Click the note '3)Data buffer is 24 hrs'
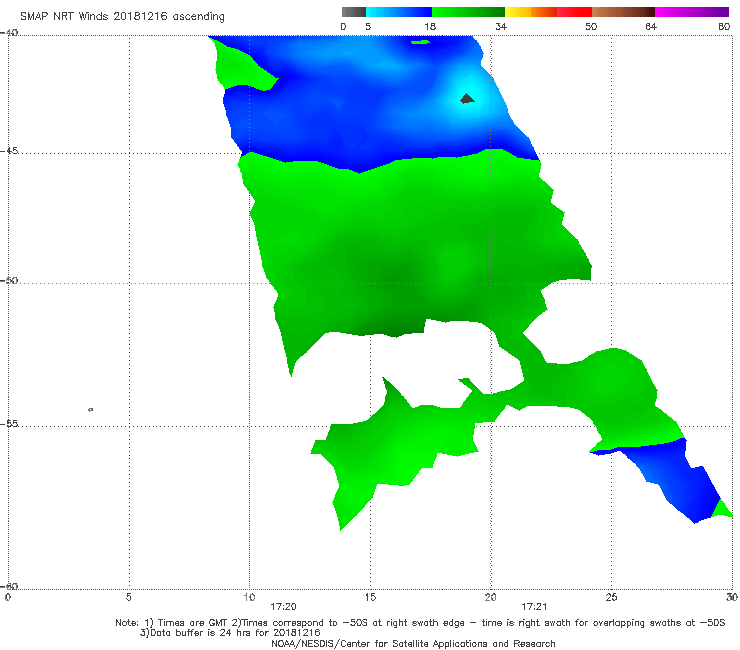Image resolution: width=740 pixels, height=650 pixels. point(230,633)
